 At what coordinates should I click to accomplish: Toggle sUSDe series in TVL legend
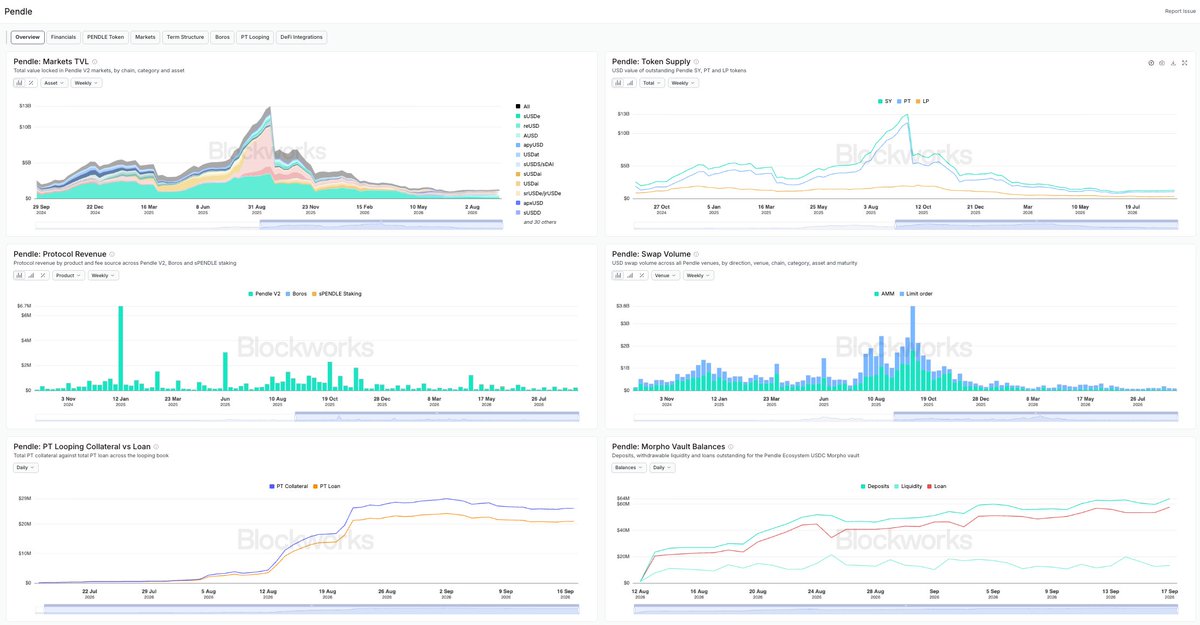[x=528, y=118]
